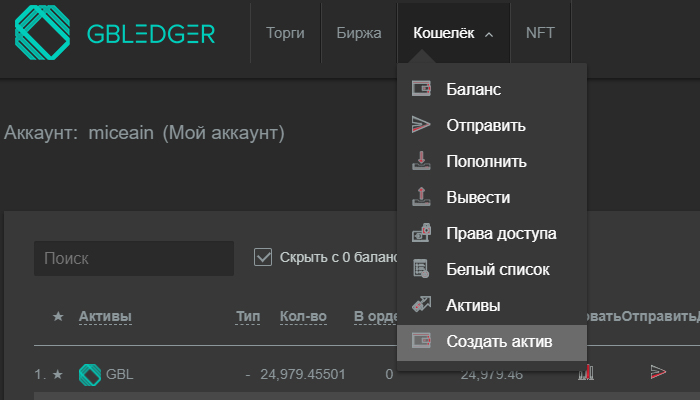
Task: Select Активы from wallet menu
Action: coord(492,305)
